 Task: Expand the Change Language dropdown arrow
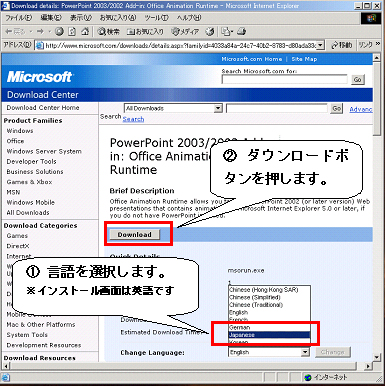click(305, 352)
